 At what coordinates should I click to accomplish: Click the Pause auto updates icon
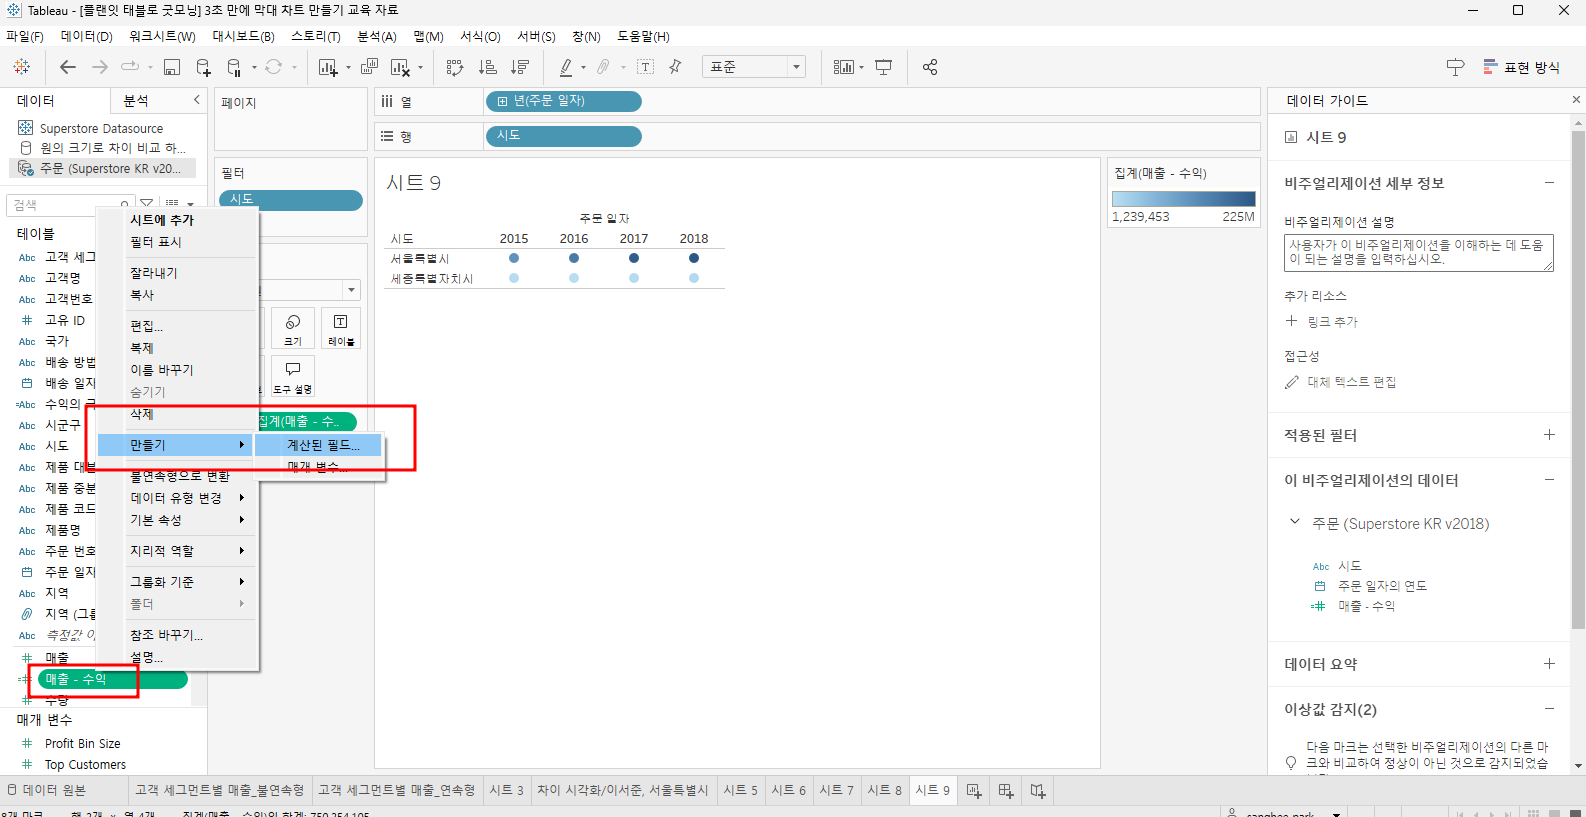click(234, 67)
